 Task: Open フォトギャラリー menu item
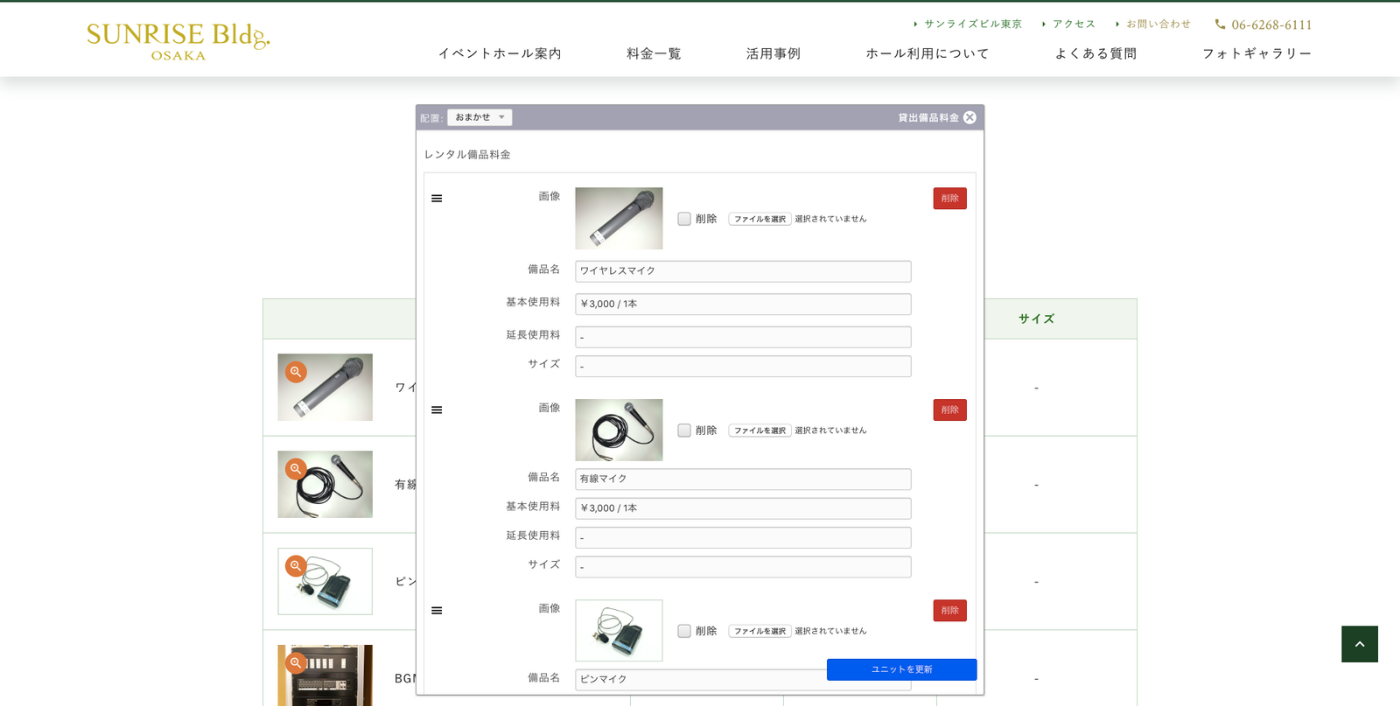pyautogui.click(x=1256, y=53)
